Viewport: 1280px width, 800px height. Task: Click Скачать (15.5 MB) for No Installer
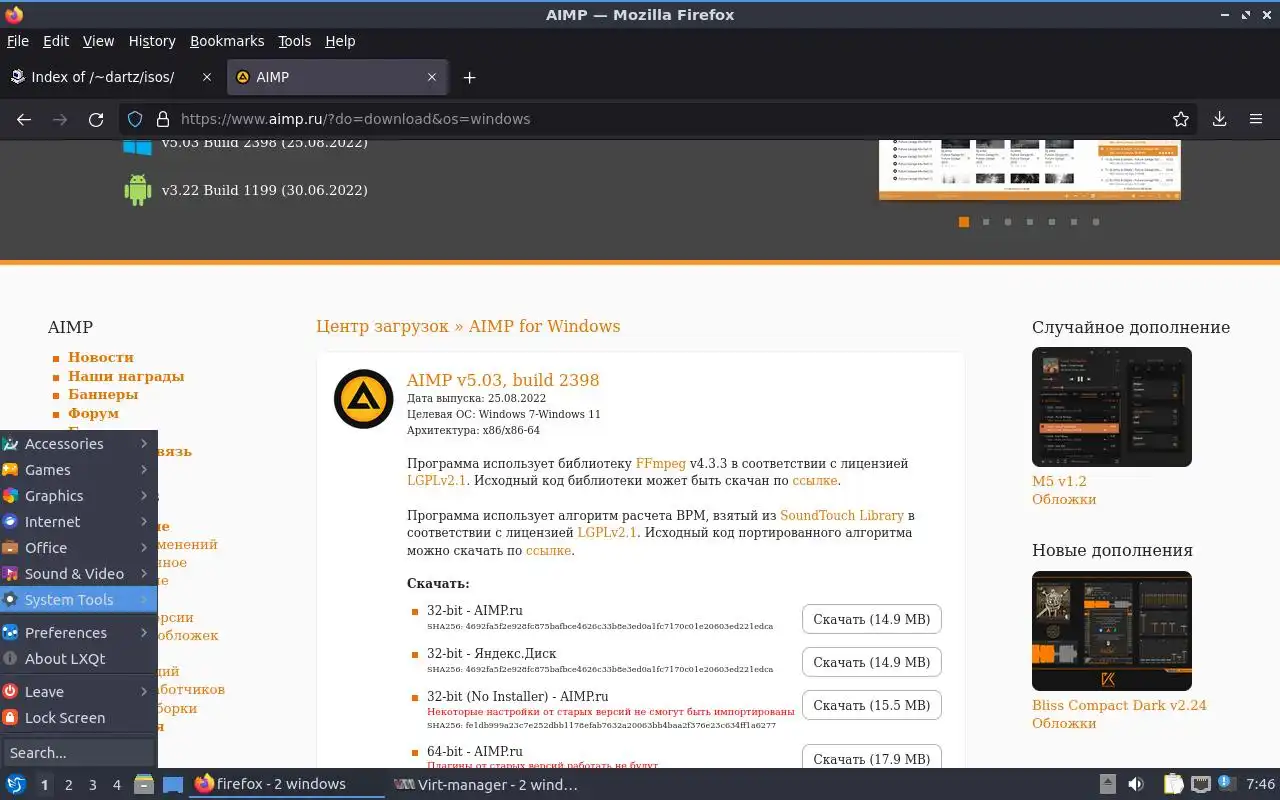(x=872, y=705)
